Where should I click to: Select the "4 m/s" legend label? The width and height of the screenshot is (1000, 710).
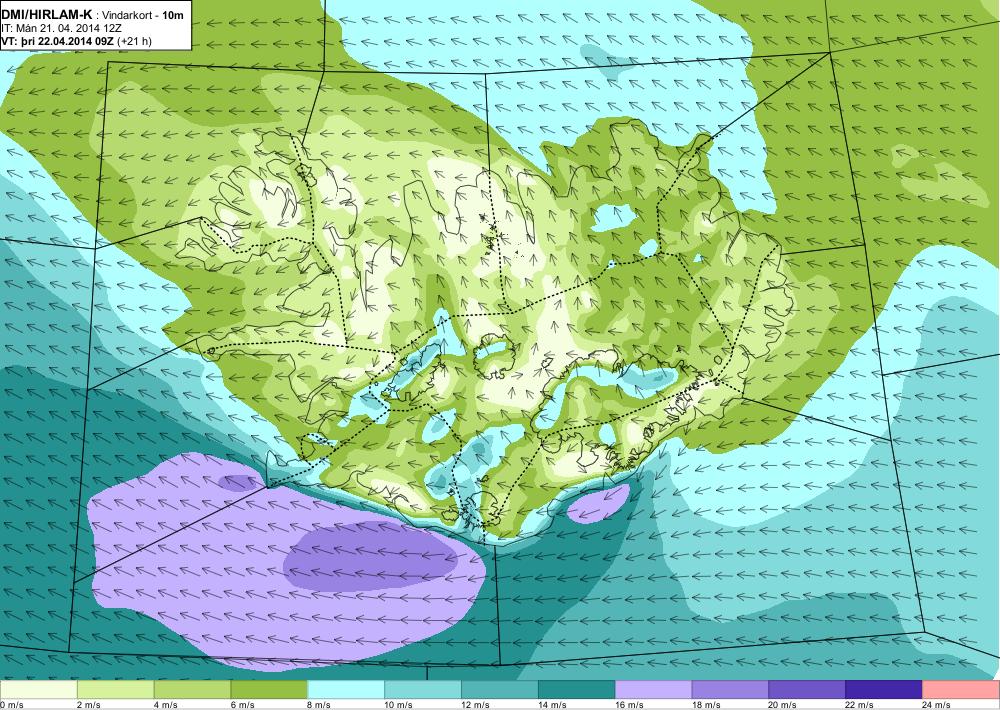pyautogui.click(x=166, y=705)
